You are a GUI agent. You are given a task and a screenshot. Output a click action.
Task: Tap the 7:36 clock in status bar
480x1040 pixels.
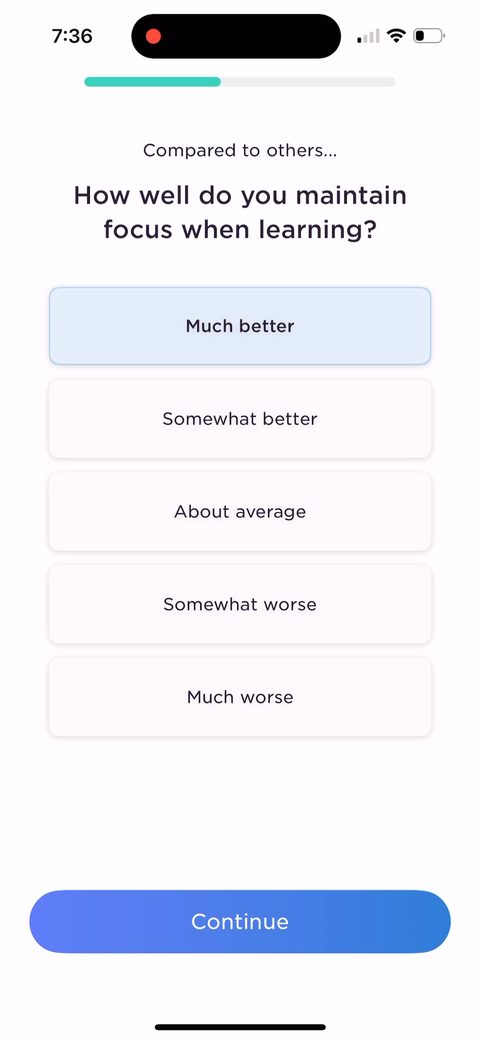tap(72, 36)
